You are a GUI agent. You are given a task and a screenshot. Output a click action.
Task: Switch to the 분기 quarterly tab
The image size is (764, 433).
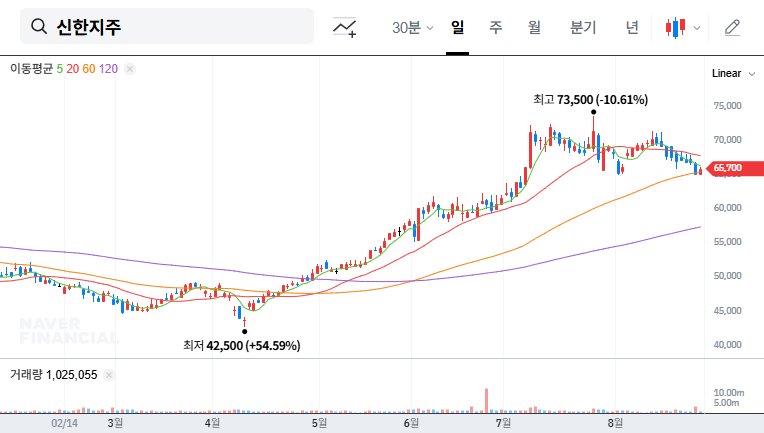pos(583,27)
